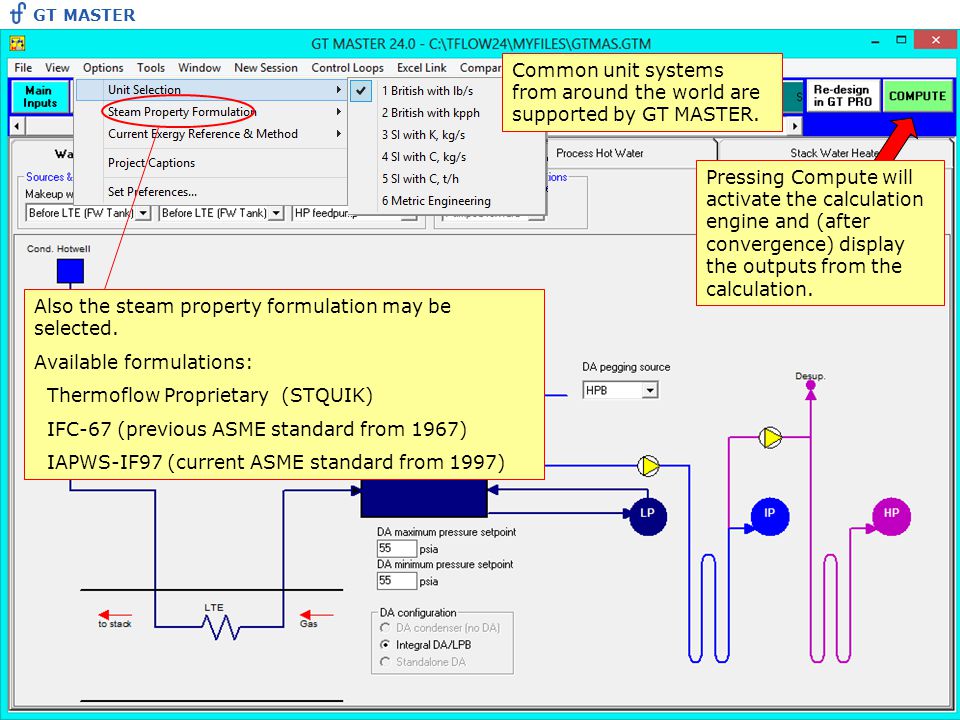Click the Desup. magenta node icon
This screenshot has height=720, width=960.
coord(811,385)
